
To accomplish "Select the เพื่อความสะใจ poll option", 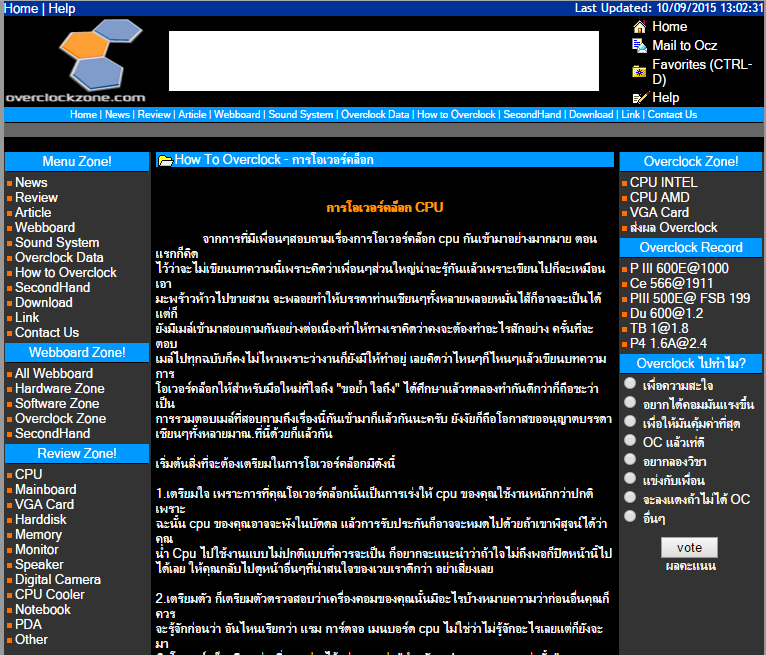I will pos(630,383).
